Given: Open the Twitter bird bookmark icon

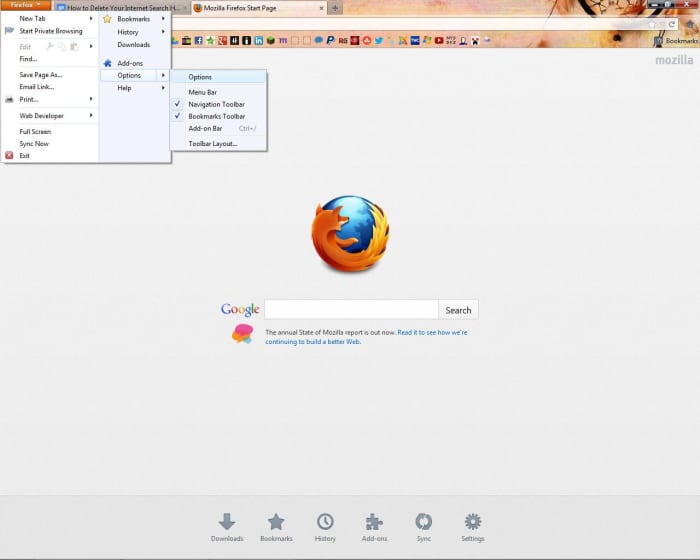Looking at the screenshot, I should (379, 41).
